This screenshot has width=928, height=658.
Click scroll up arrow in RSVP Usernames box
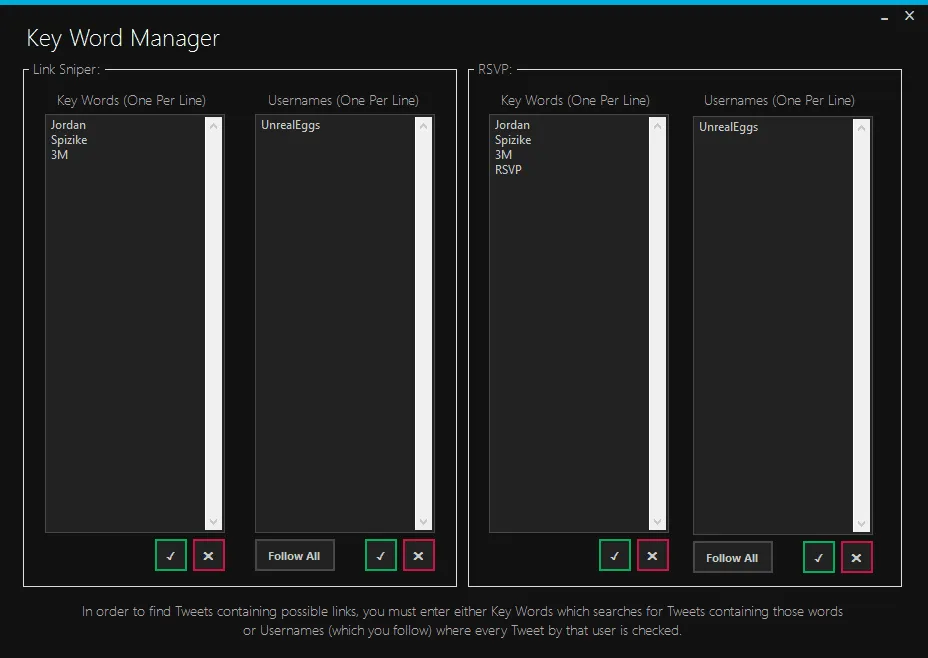pyautogui.click(x=861, y=128)
